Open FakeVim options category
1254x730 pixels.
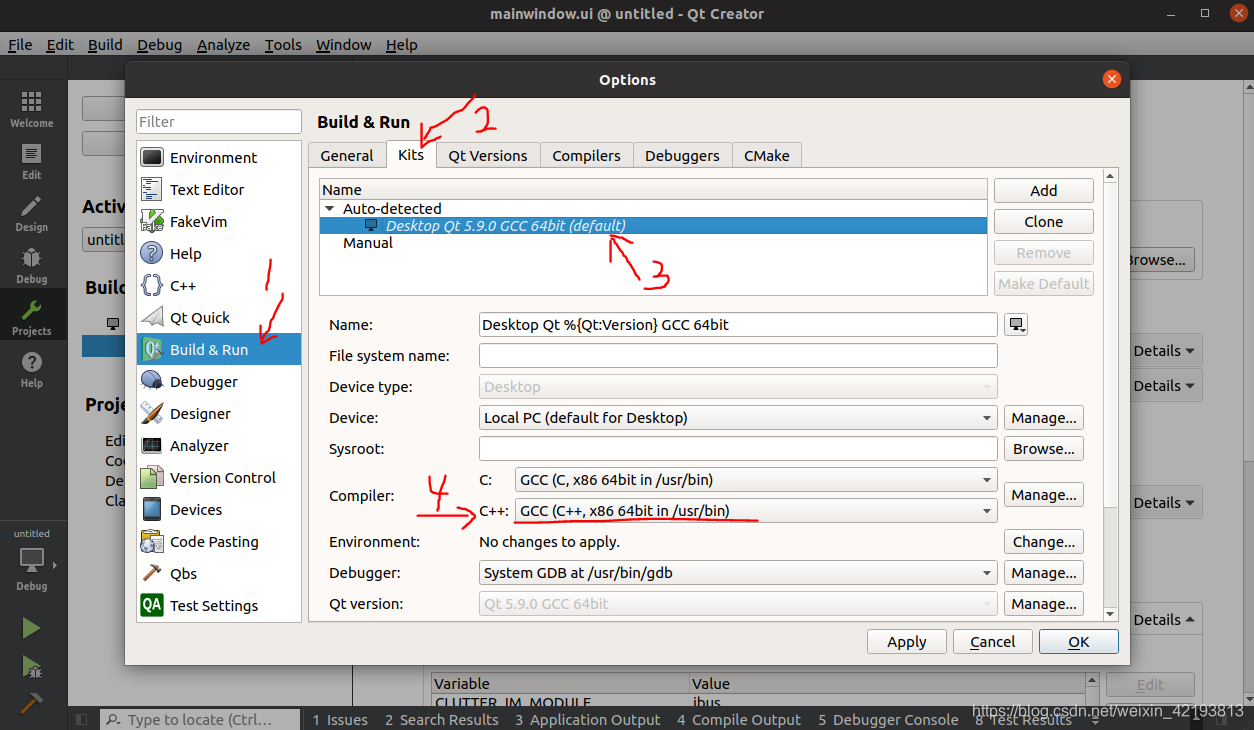click(x=218, y=221)
